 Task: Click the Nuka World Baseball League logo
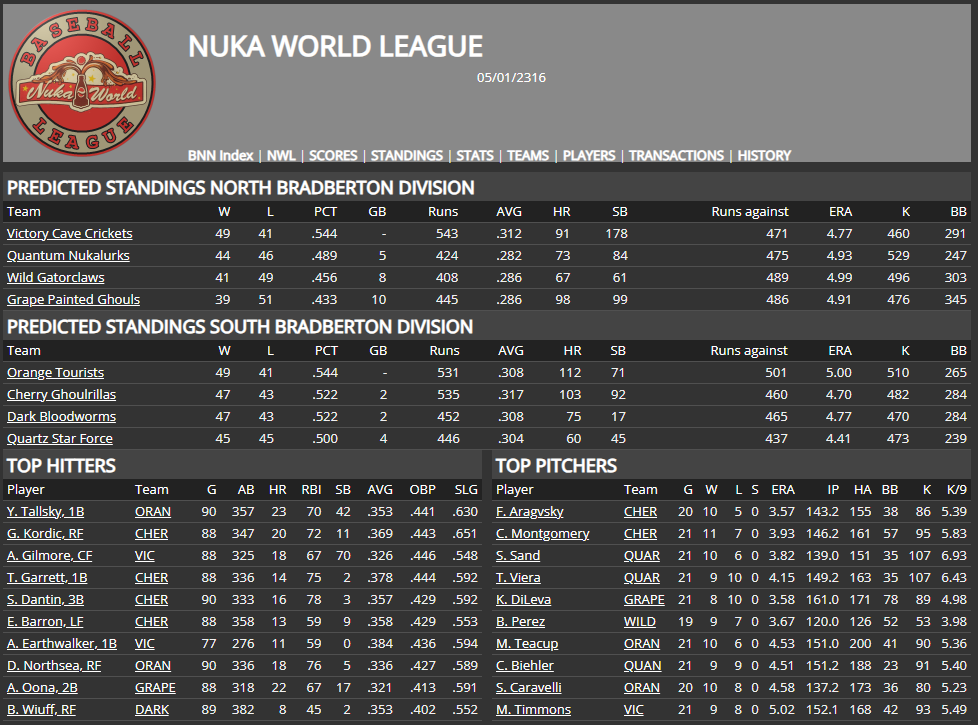coord(82,83)
